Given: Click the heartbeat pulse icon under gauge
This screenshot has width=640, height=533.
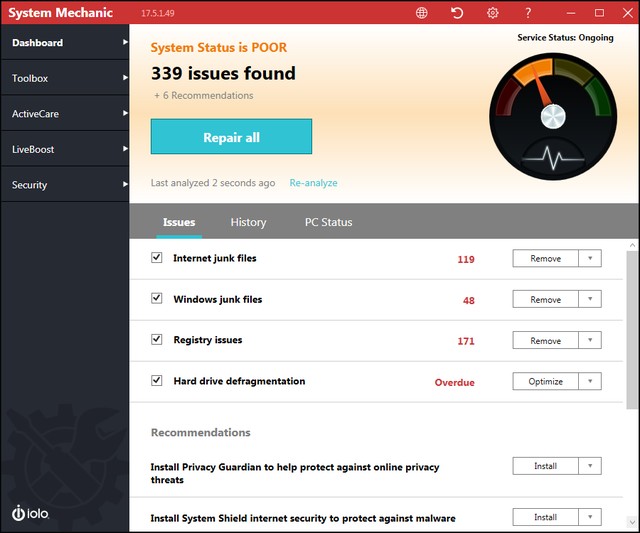Looking at the screenshot, I should pos(553,160).
